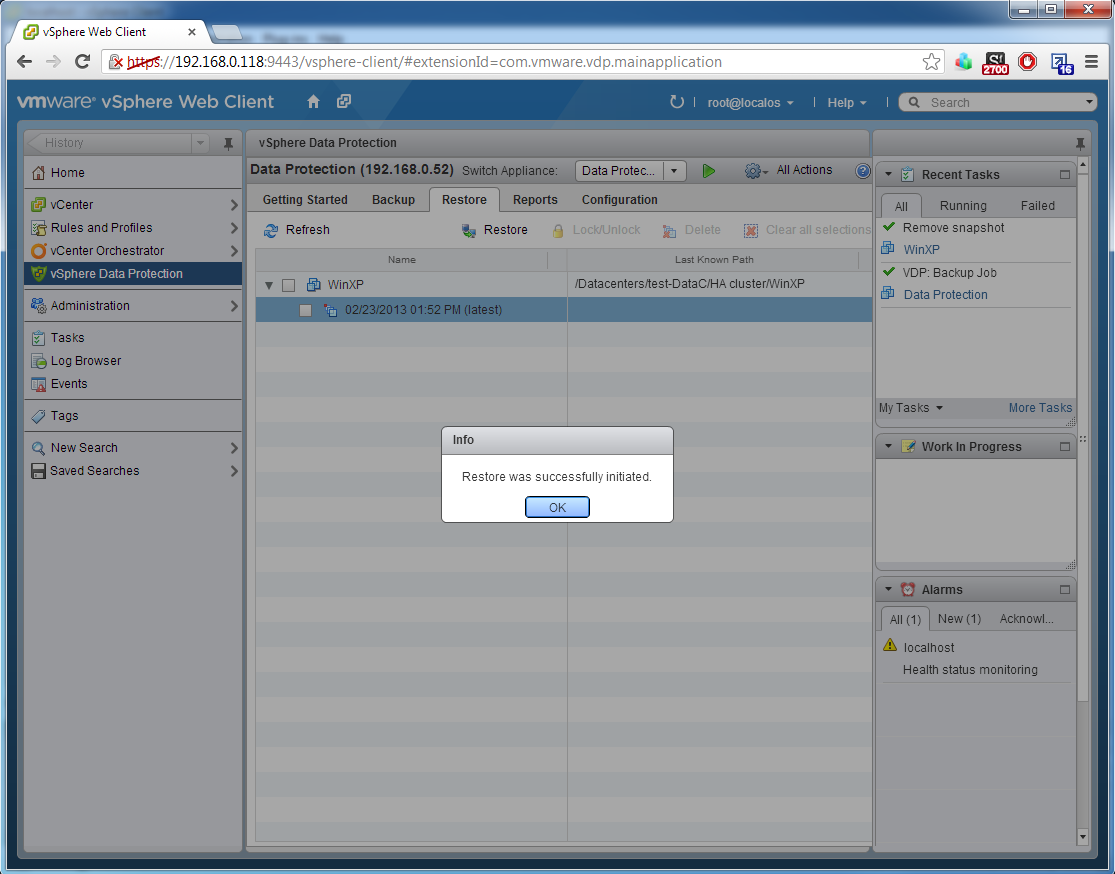The image size is (1115, 874).
Task: Open the root@localos user menu
Action: [x=750, y=102]
